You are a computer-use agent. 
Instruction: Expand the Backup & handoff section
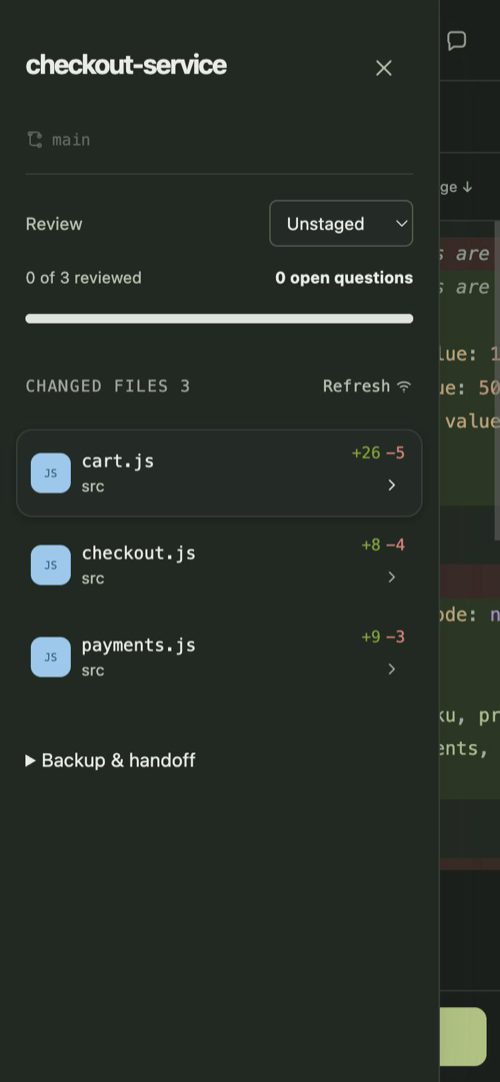tap(110, 760)
